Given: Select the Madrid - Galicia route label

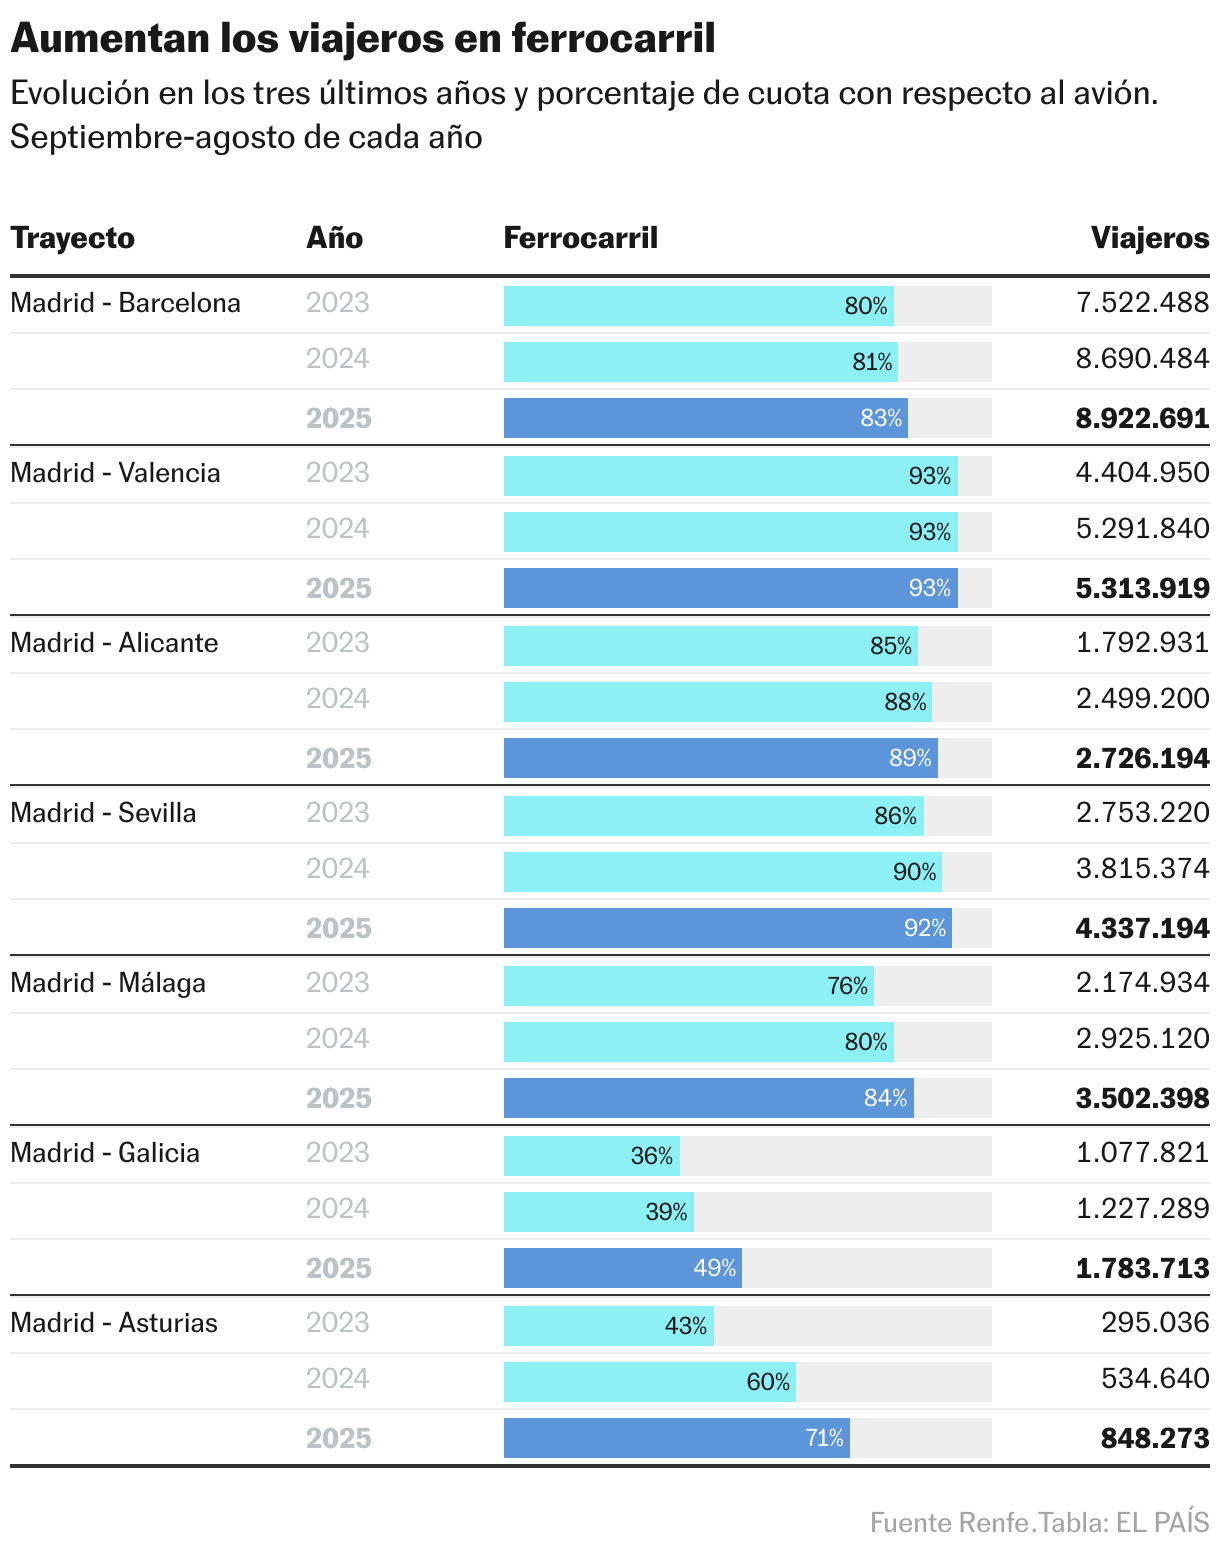Looking at the screenshot, I should coord(105,1153).
